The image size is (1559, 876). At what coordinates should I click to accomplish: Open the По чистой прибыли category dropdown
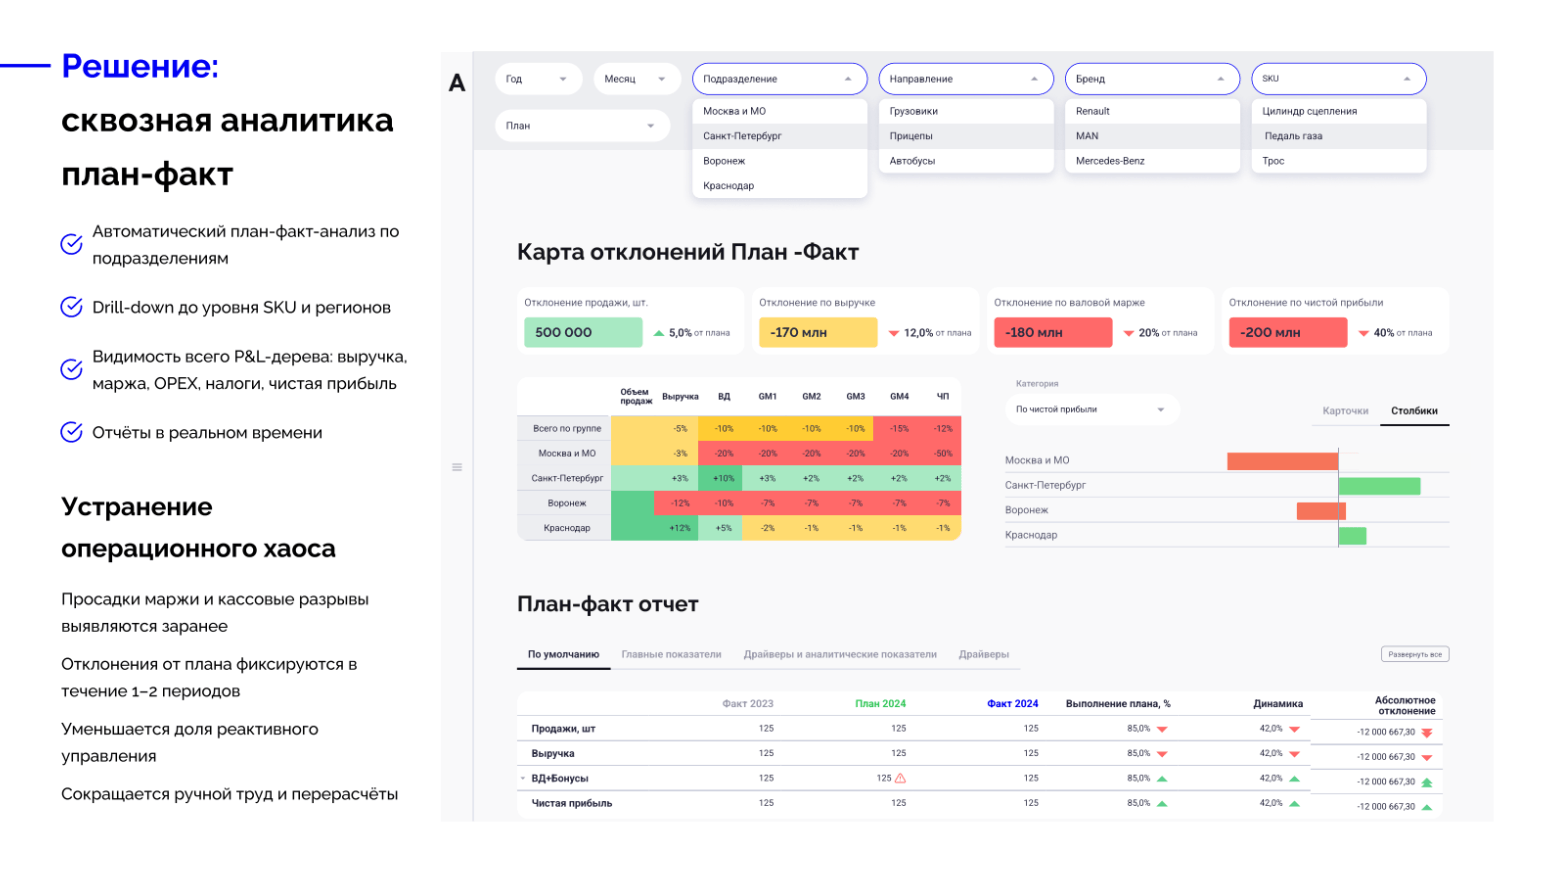pyautogui.click(x=1092, y=409)
